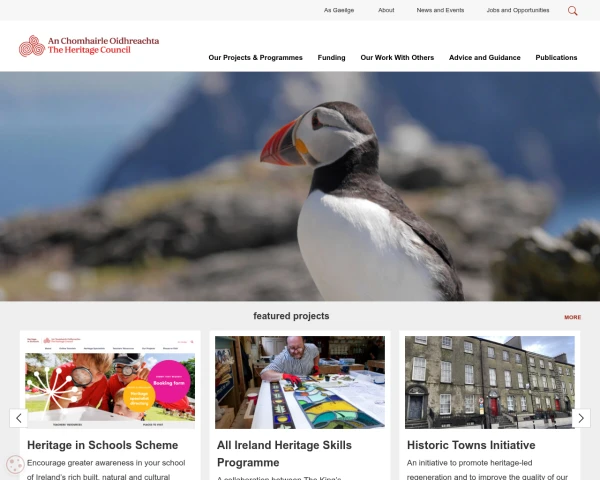Open Jobs and Opportunities link
Image resolution: width=600 pixels, height=480 pixels.
tap(518, 10)
